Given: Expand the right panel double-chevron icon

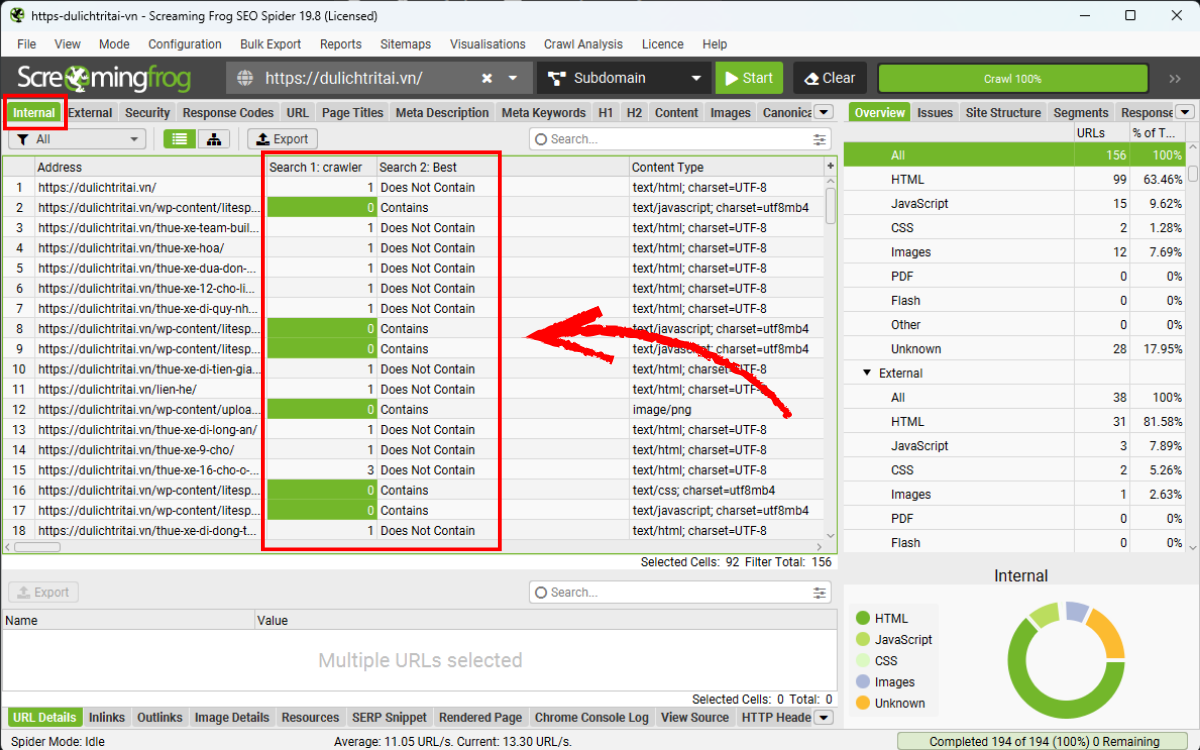Looking at the screenshot, I should click(1175, 78).
